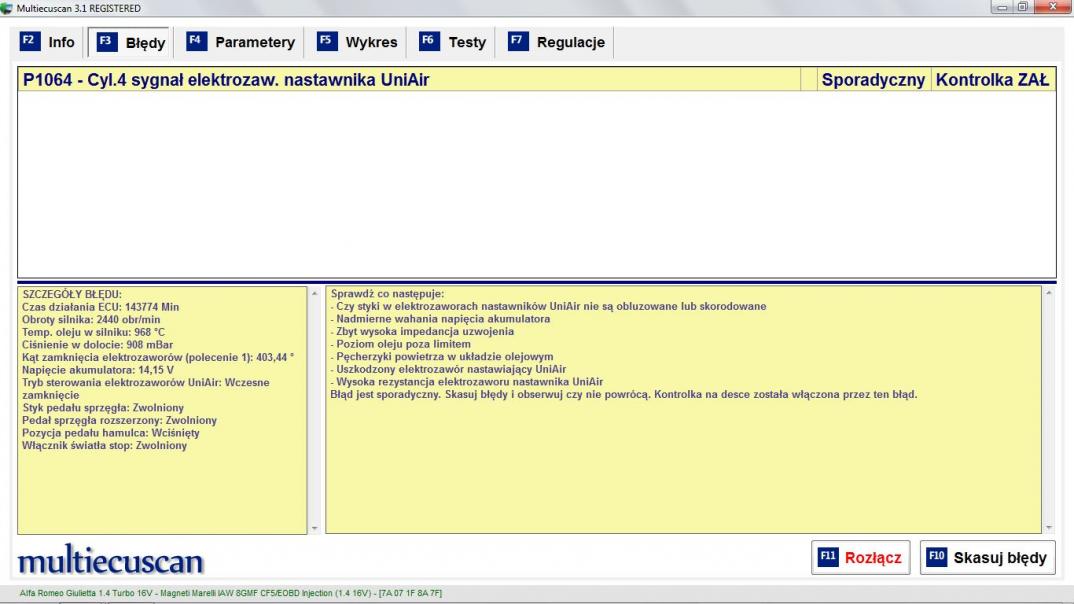Click the Czy styki w elektrozaworach line
Viewport: 1074px width, 604px height.
pyautogui.click(x=549, y=306)
